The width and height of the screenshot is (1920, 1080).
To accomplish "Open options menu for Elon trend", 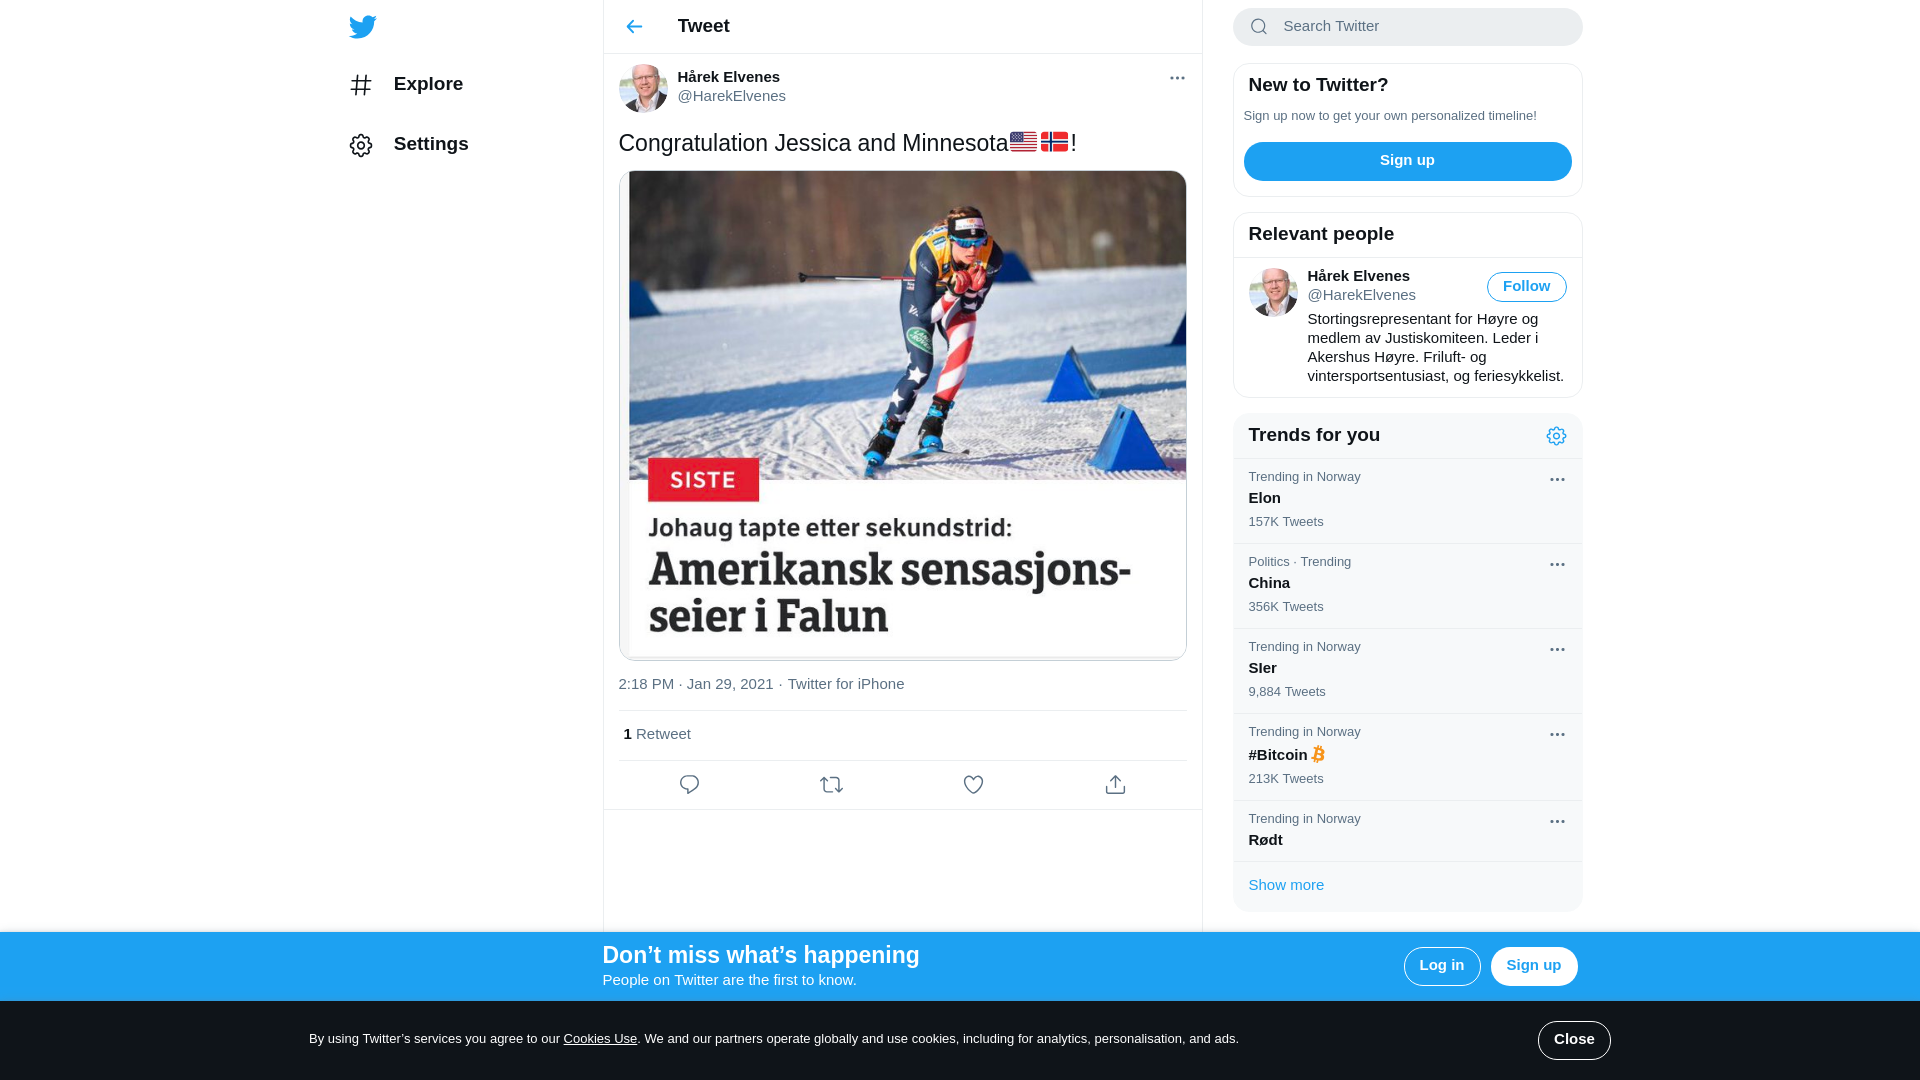I will point(1557,480).
